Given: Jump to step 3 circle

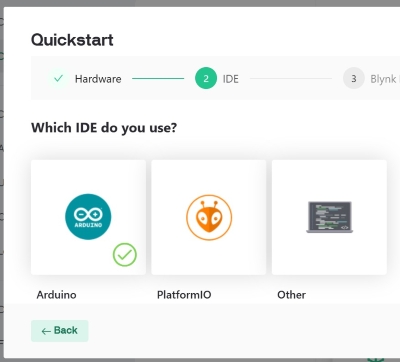Looking at the screenshot, I should click(354, 78).
